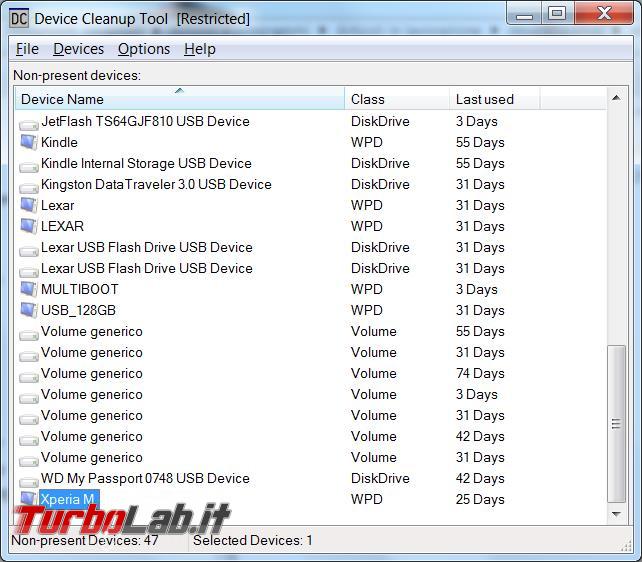
Task: Click the WD My Passport drive icon
Action: coord(29,480)
